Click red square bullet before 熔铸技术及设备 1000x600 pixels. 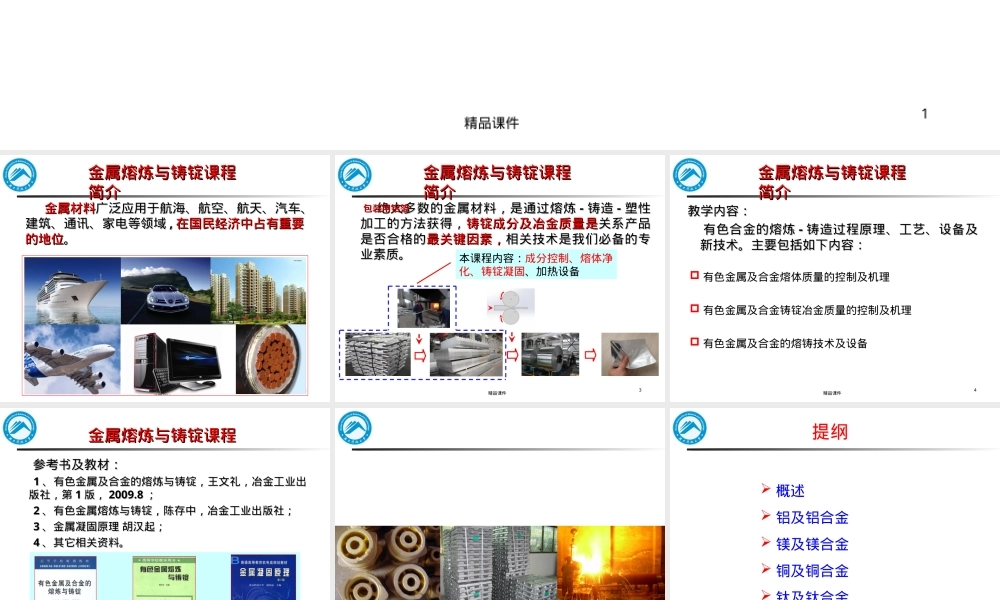pyautogui.click(x=695, y=342)
